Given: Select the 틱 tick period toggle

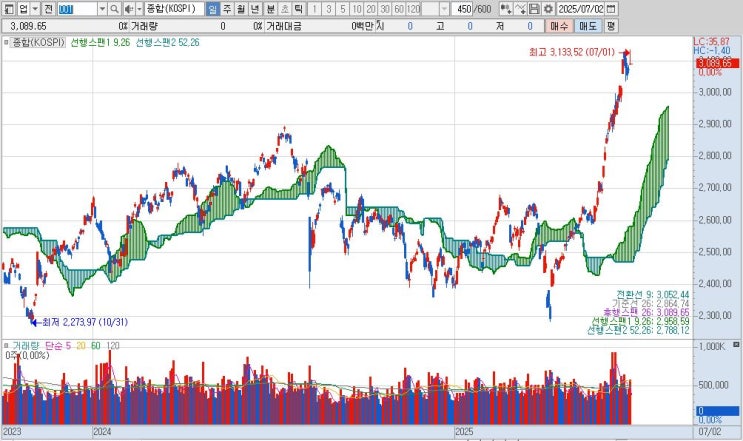Looking at the screenshot, I should (298, 9).
